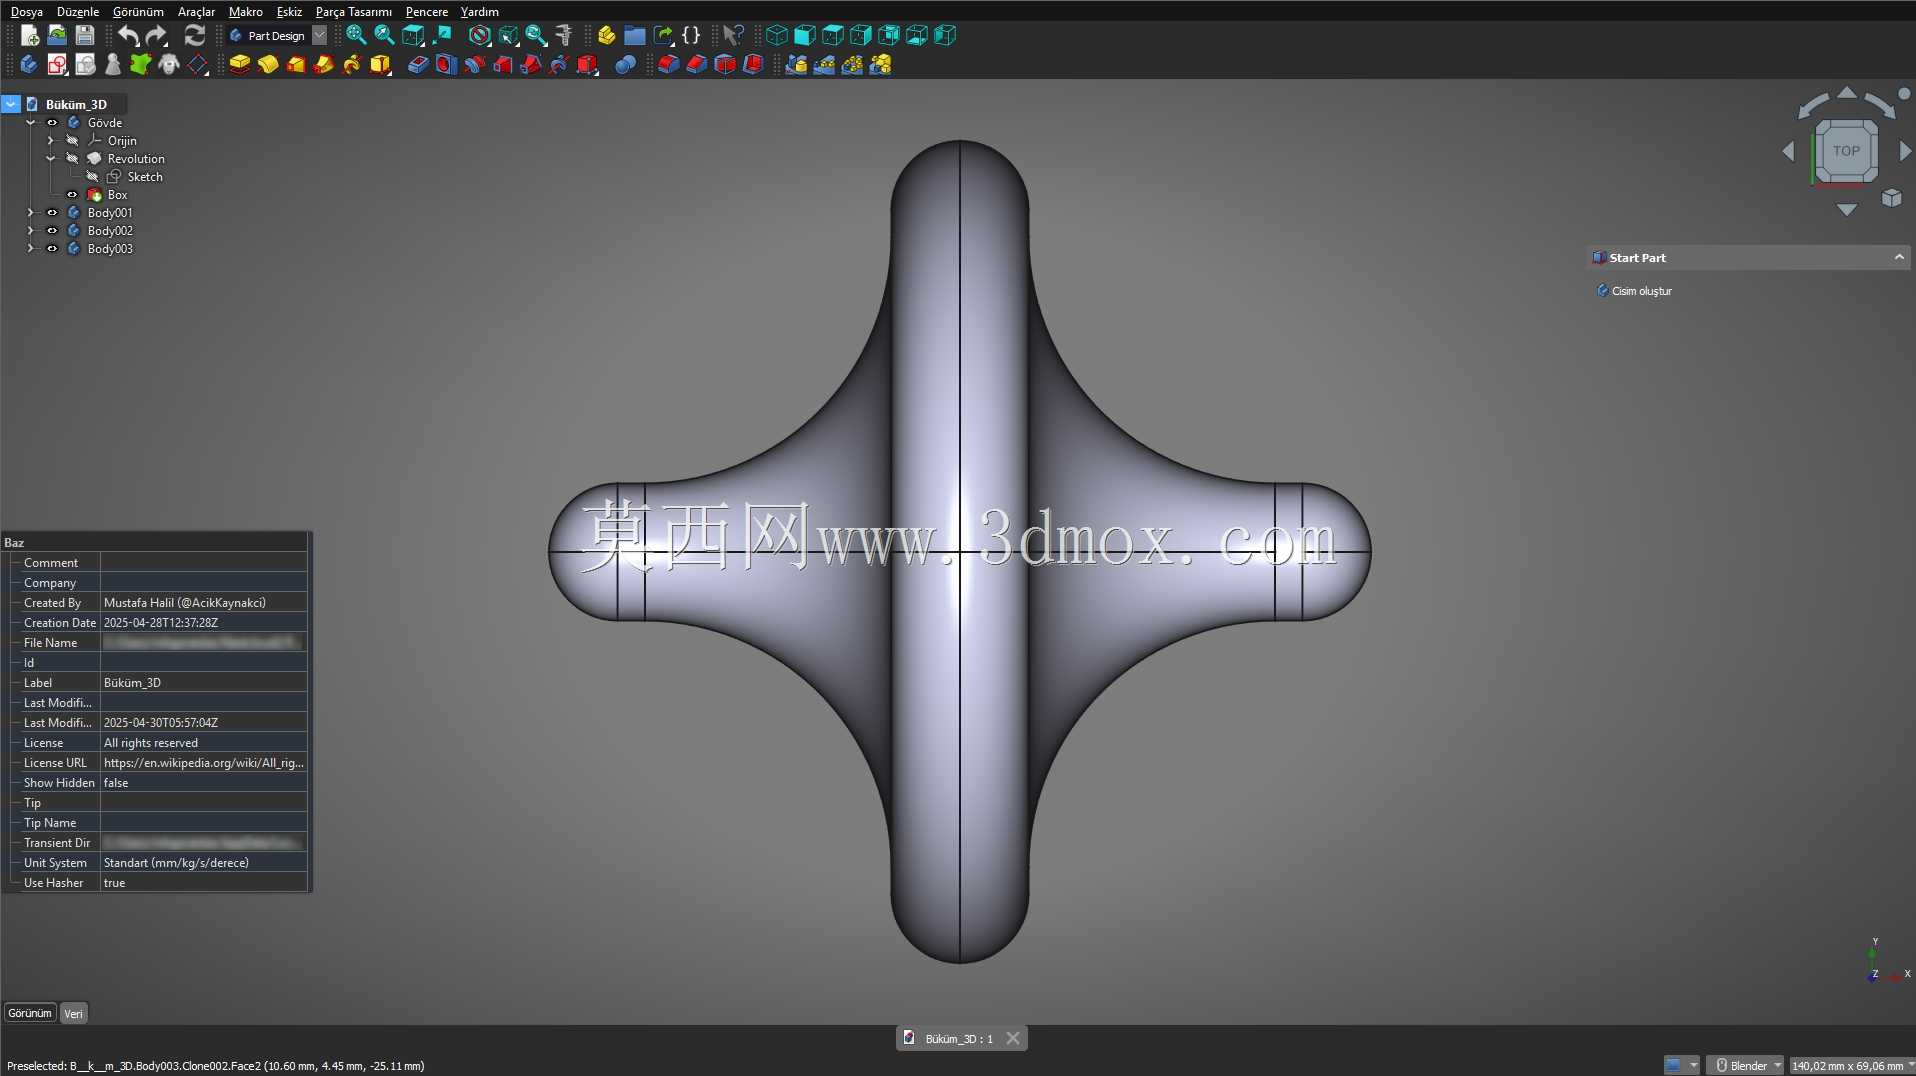Select the Sketch item in the tree
The image size is (1916, 1076).
click(x=145, y=177)
